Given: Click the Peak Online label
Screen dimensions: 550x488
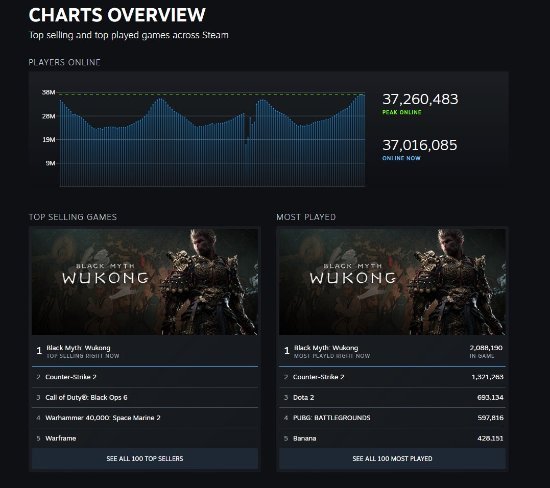Looking at the screenshot, I should click(402, 112).
